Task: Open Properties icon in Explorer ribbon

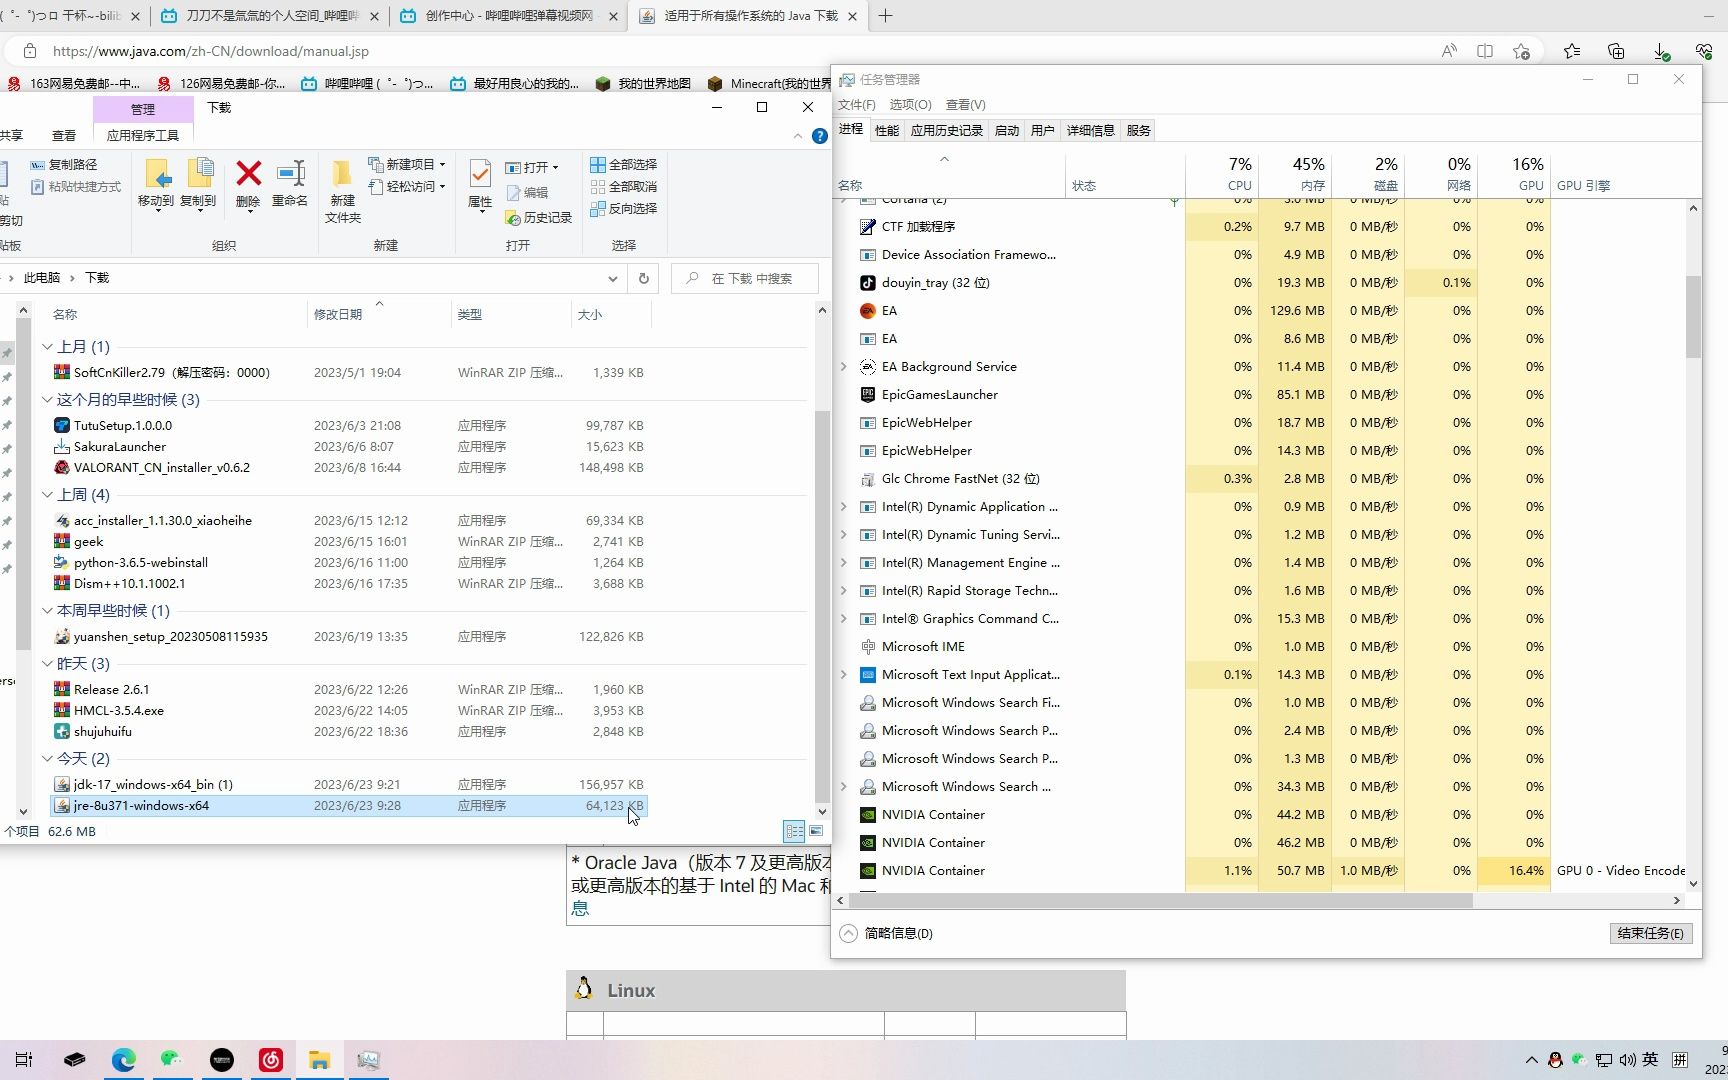Action: [480, 184]
